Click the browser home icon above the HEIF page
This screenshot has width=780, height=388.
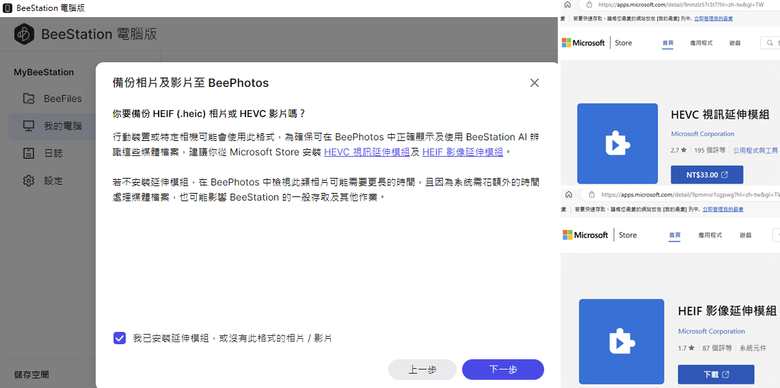569,194
